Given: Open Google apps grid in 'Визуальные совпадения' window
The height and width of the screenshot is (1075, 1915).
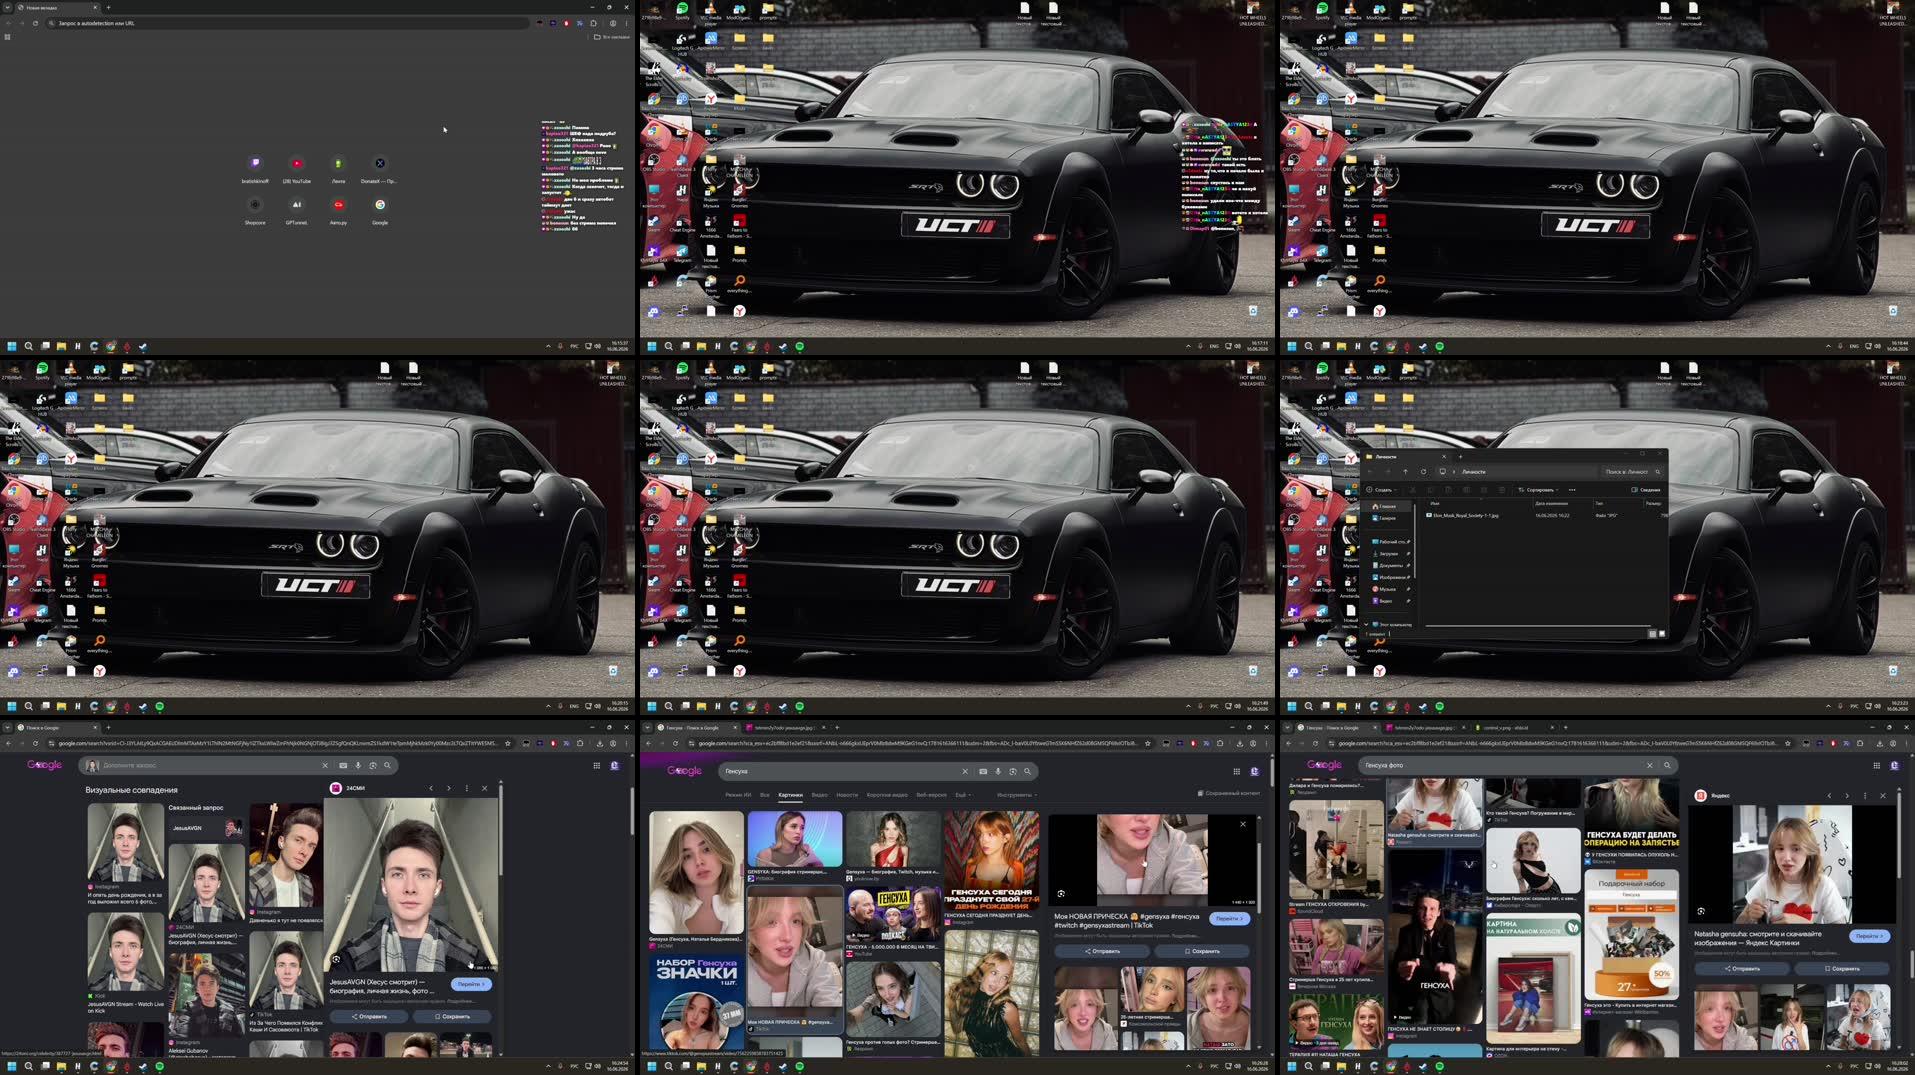Looking at the screenshot, I should point(596,765).
